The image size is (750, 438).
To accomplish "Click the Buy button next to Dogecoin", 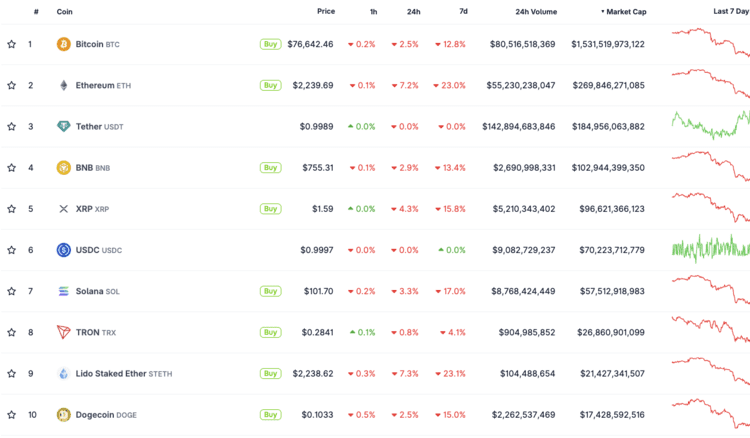I will (270, 414).
